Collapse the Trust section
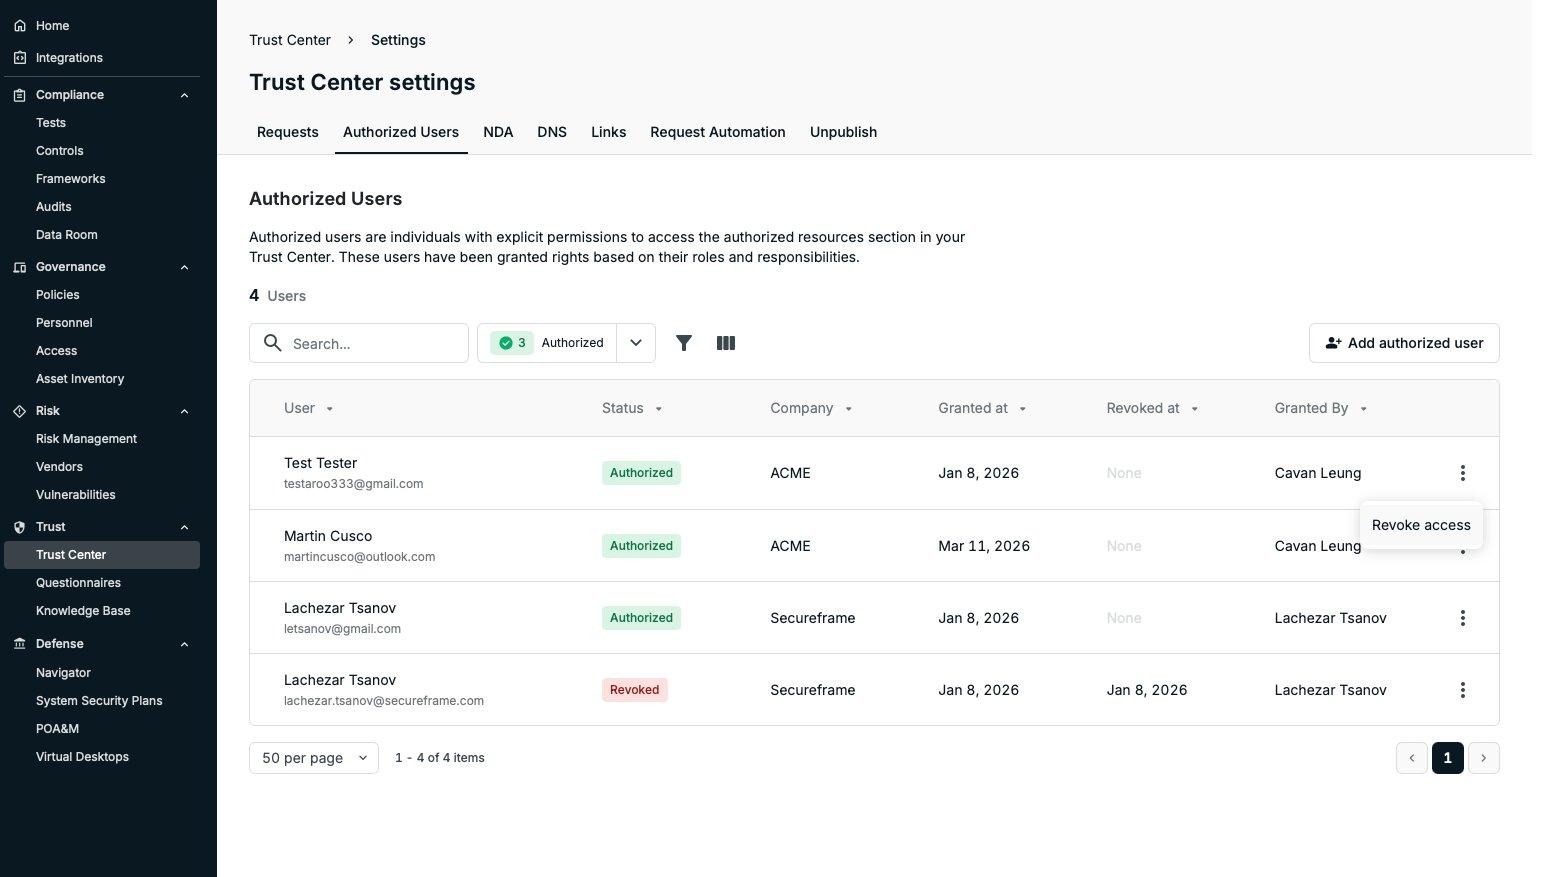1549x877 pixels. coord(184,527)
